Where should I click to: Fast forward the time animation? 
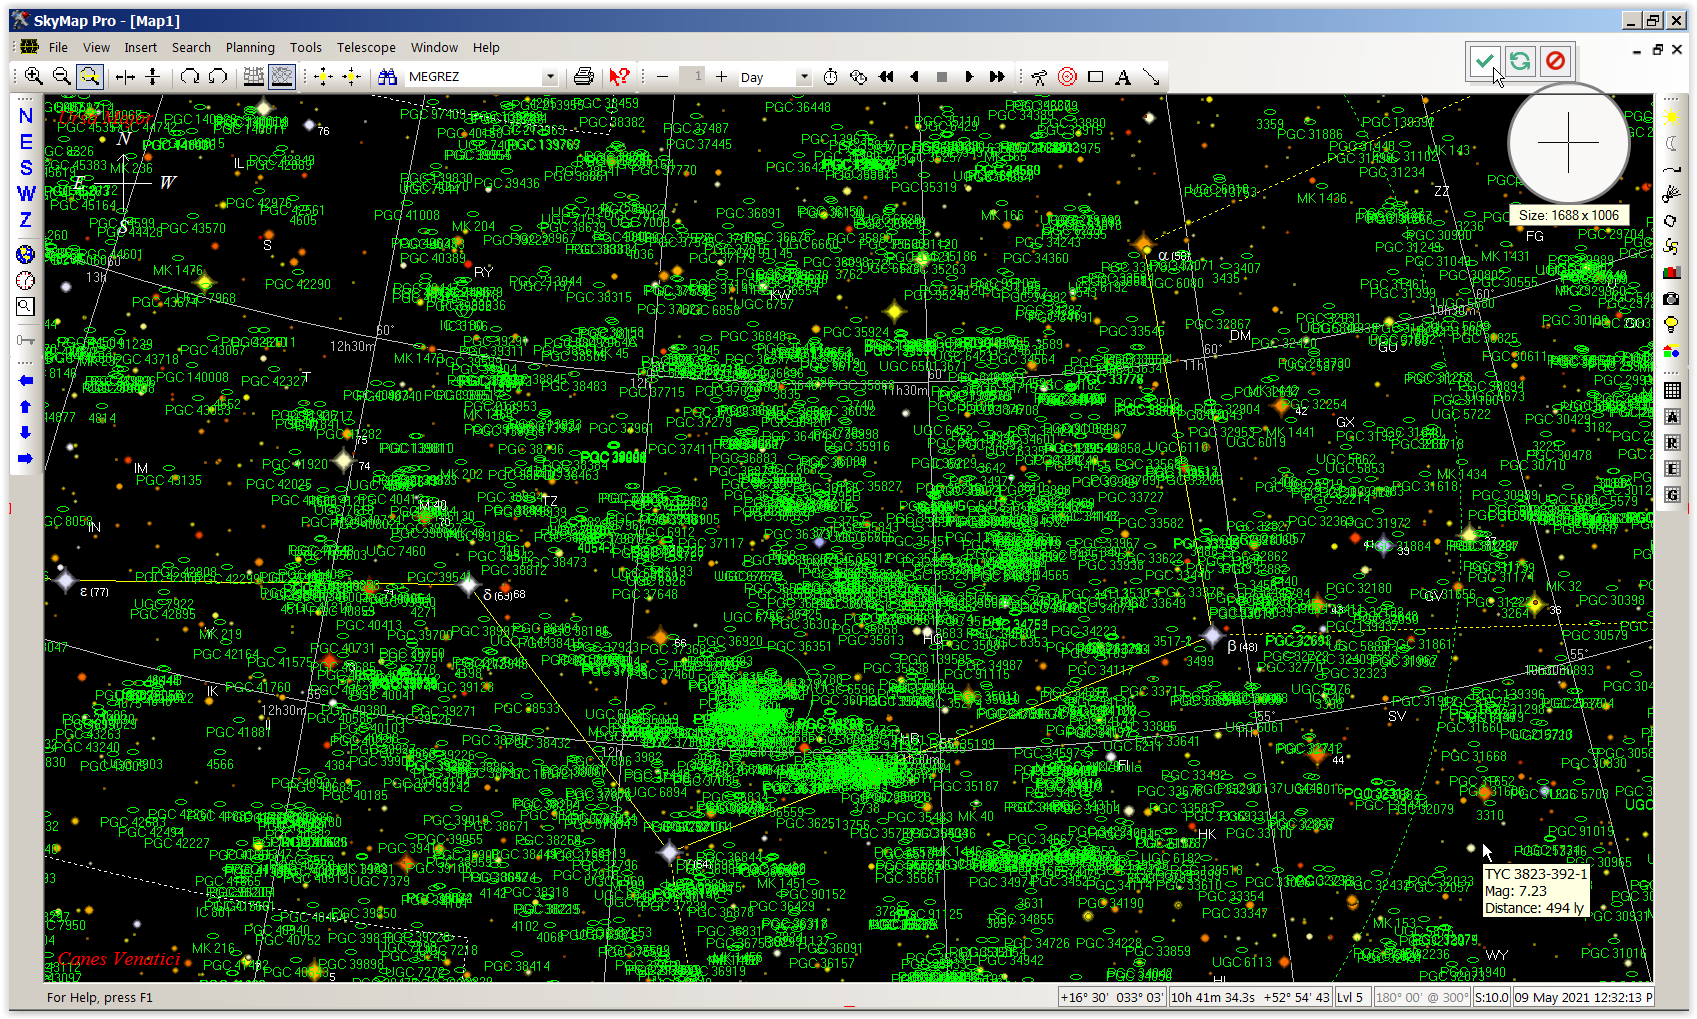[x=997, y=77]
